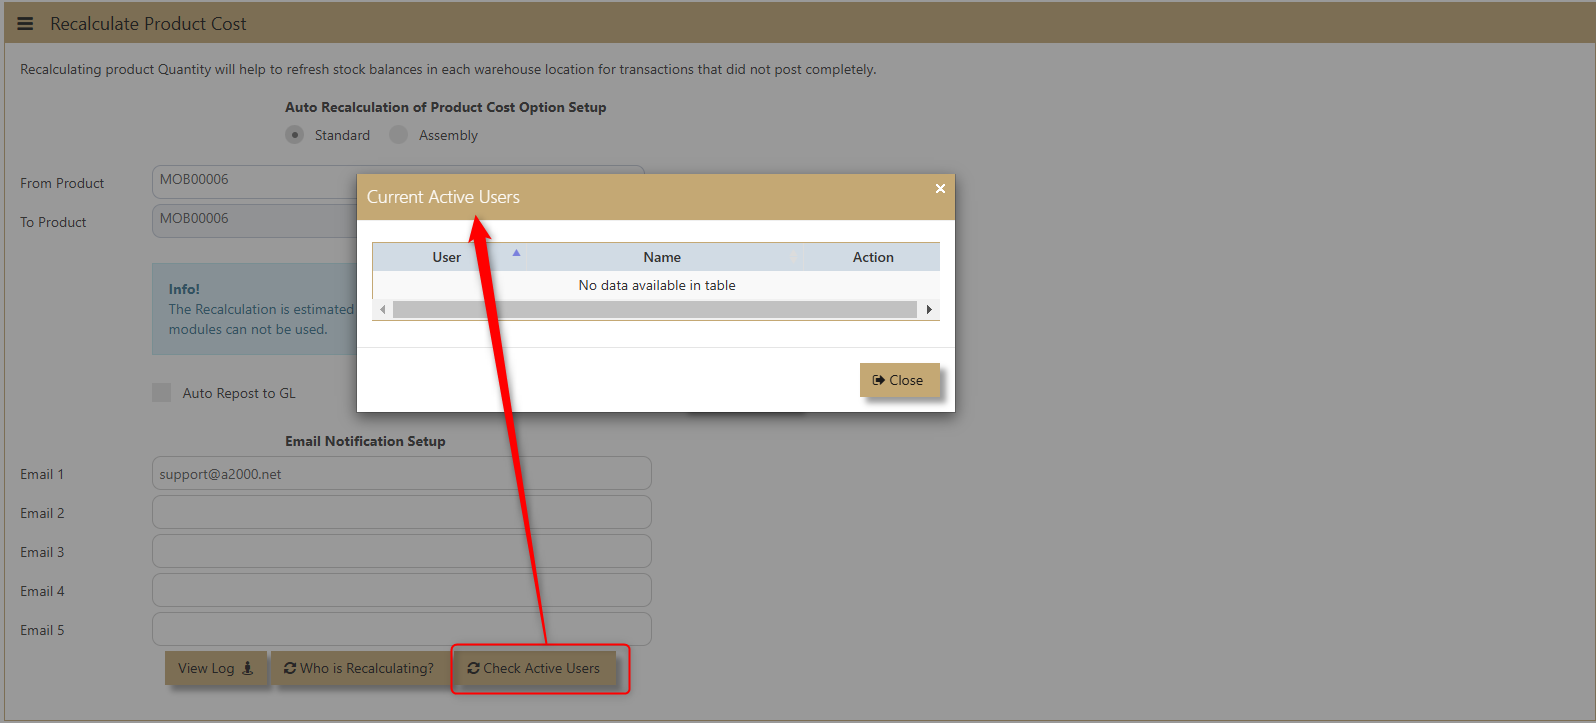Click the Close button in dialog
Viewport: 1596px width, 723px height.
899,380
